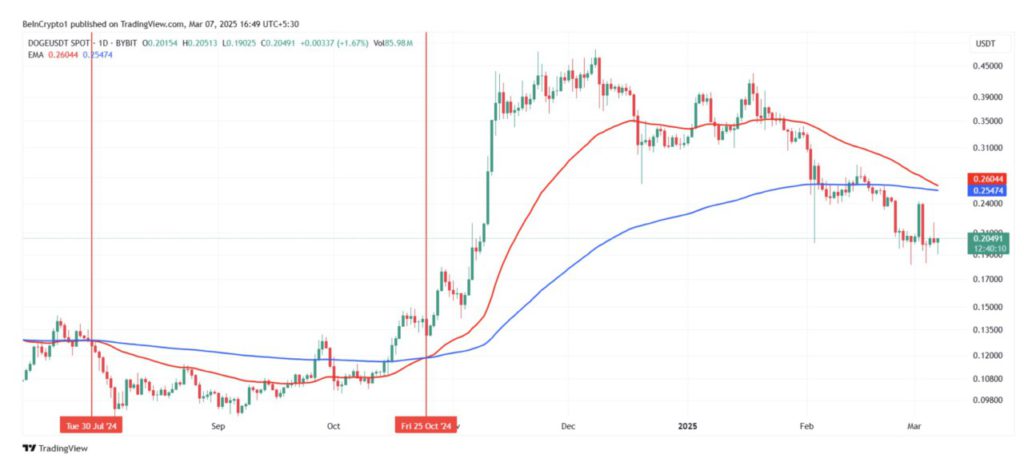
Task: Click the green 0.20491 current price label
Action: [986, 238]
